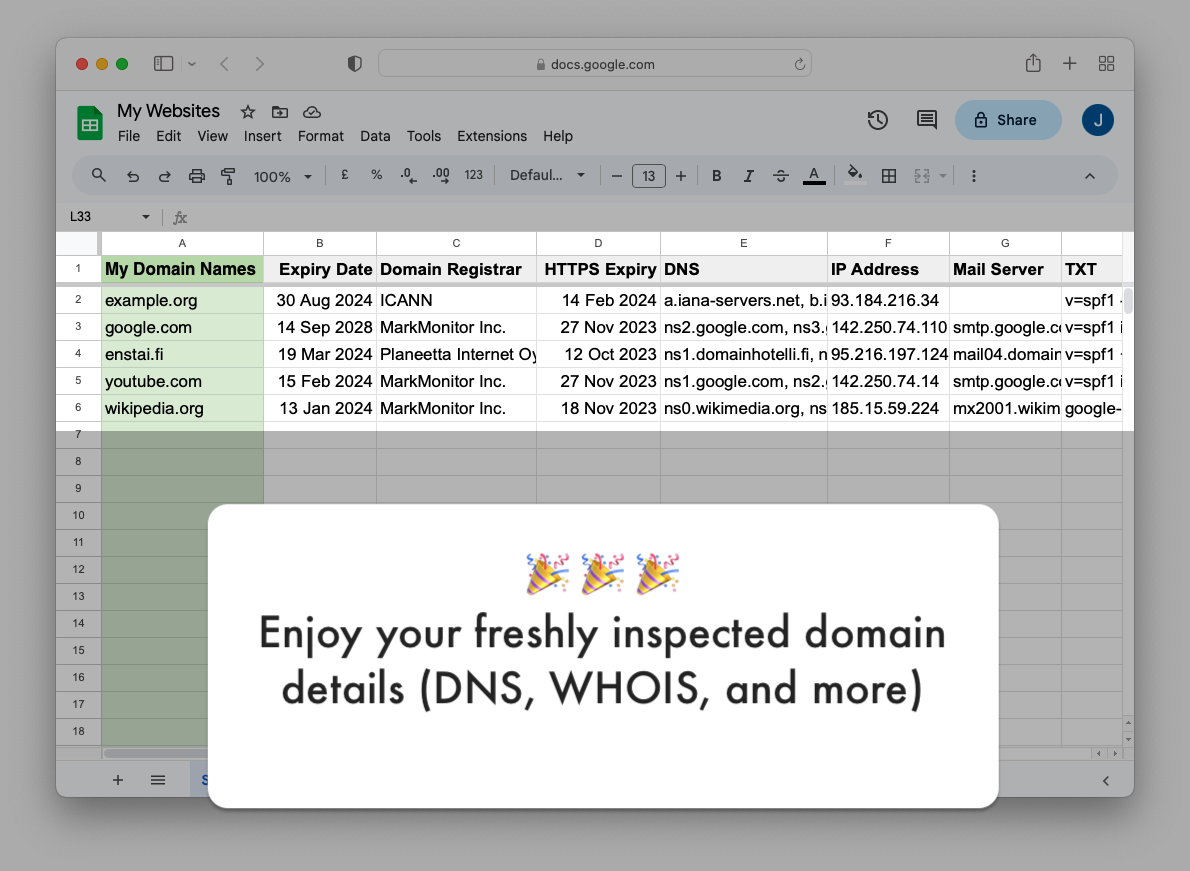Open the all sheets list icon
The image size is (1190, 871).
158,780
